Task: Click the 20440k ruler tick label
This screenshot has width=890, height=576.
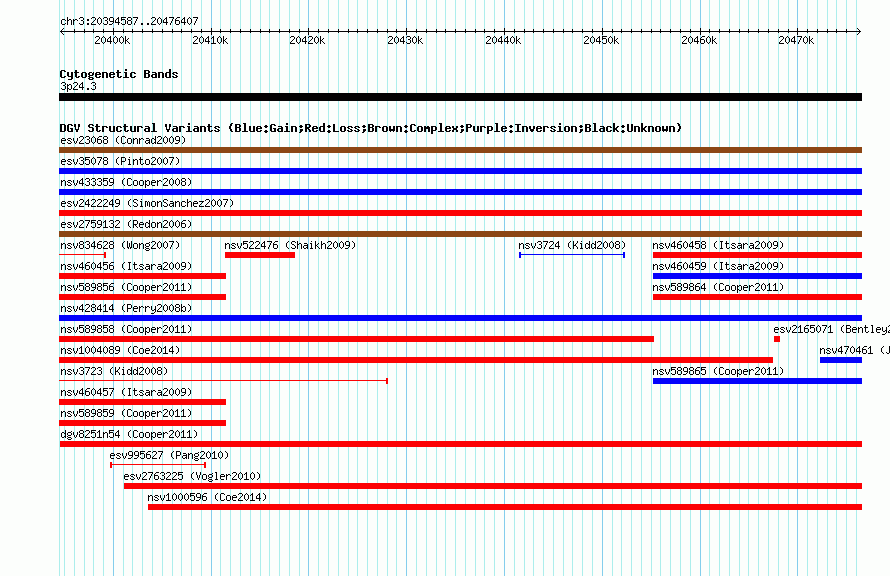Action: [x=503, y=40]
